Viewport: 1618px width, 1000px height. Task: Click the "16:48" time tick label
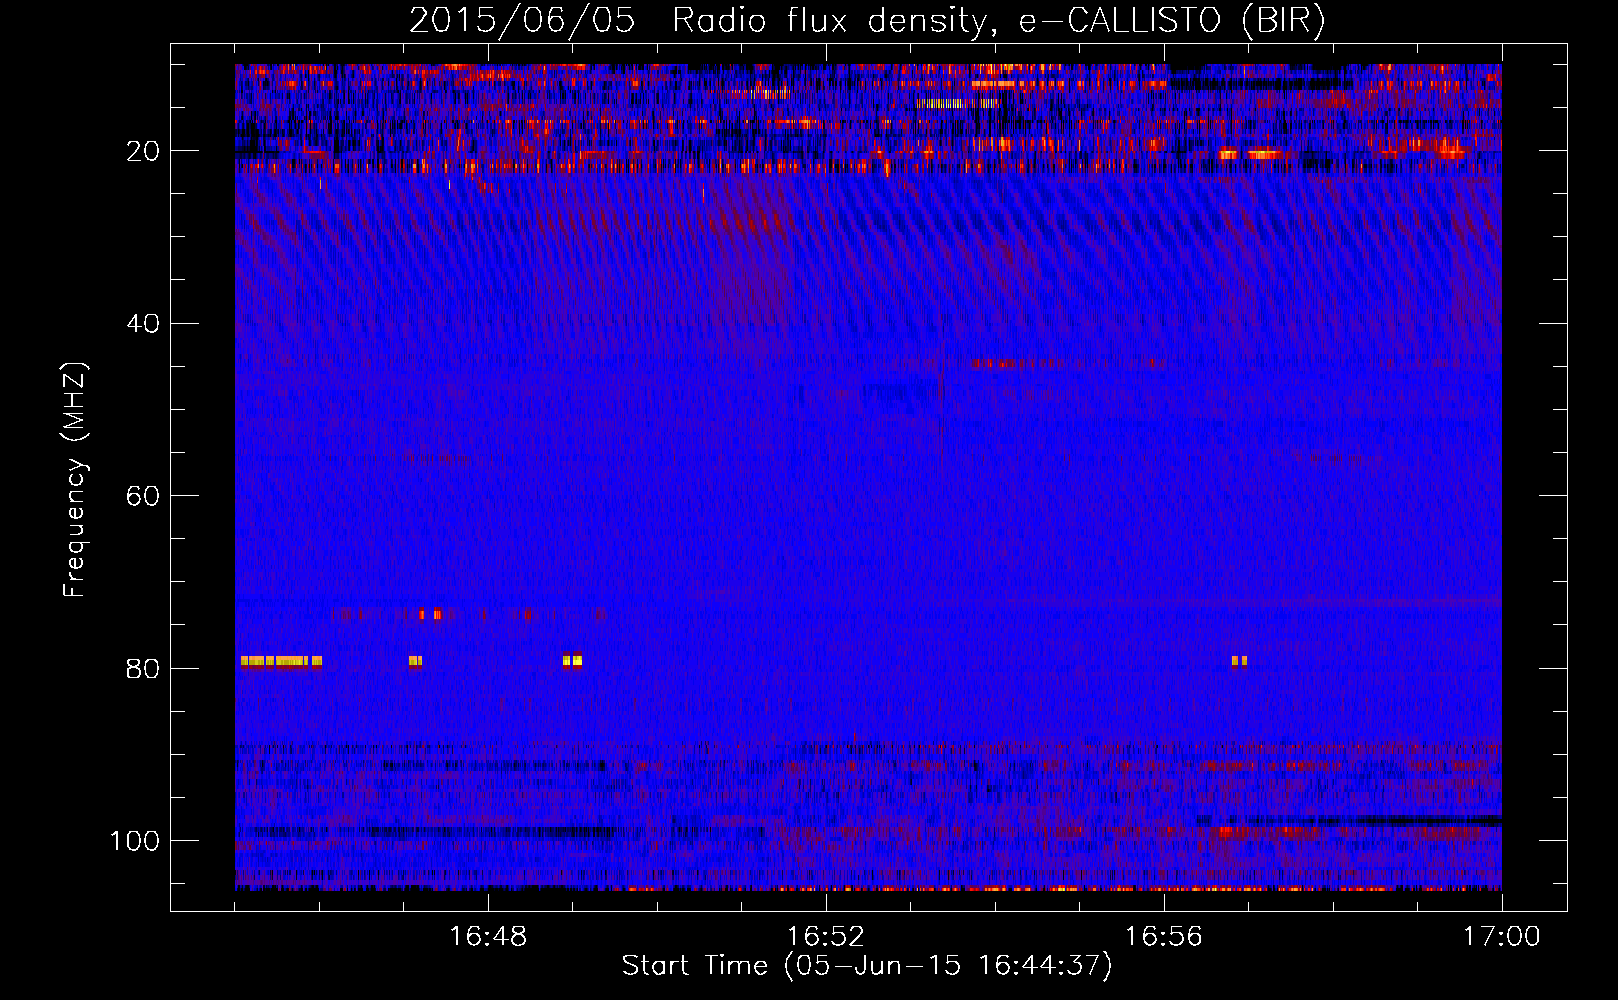pyautogui.click(x=488, y=937)
